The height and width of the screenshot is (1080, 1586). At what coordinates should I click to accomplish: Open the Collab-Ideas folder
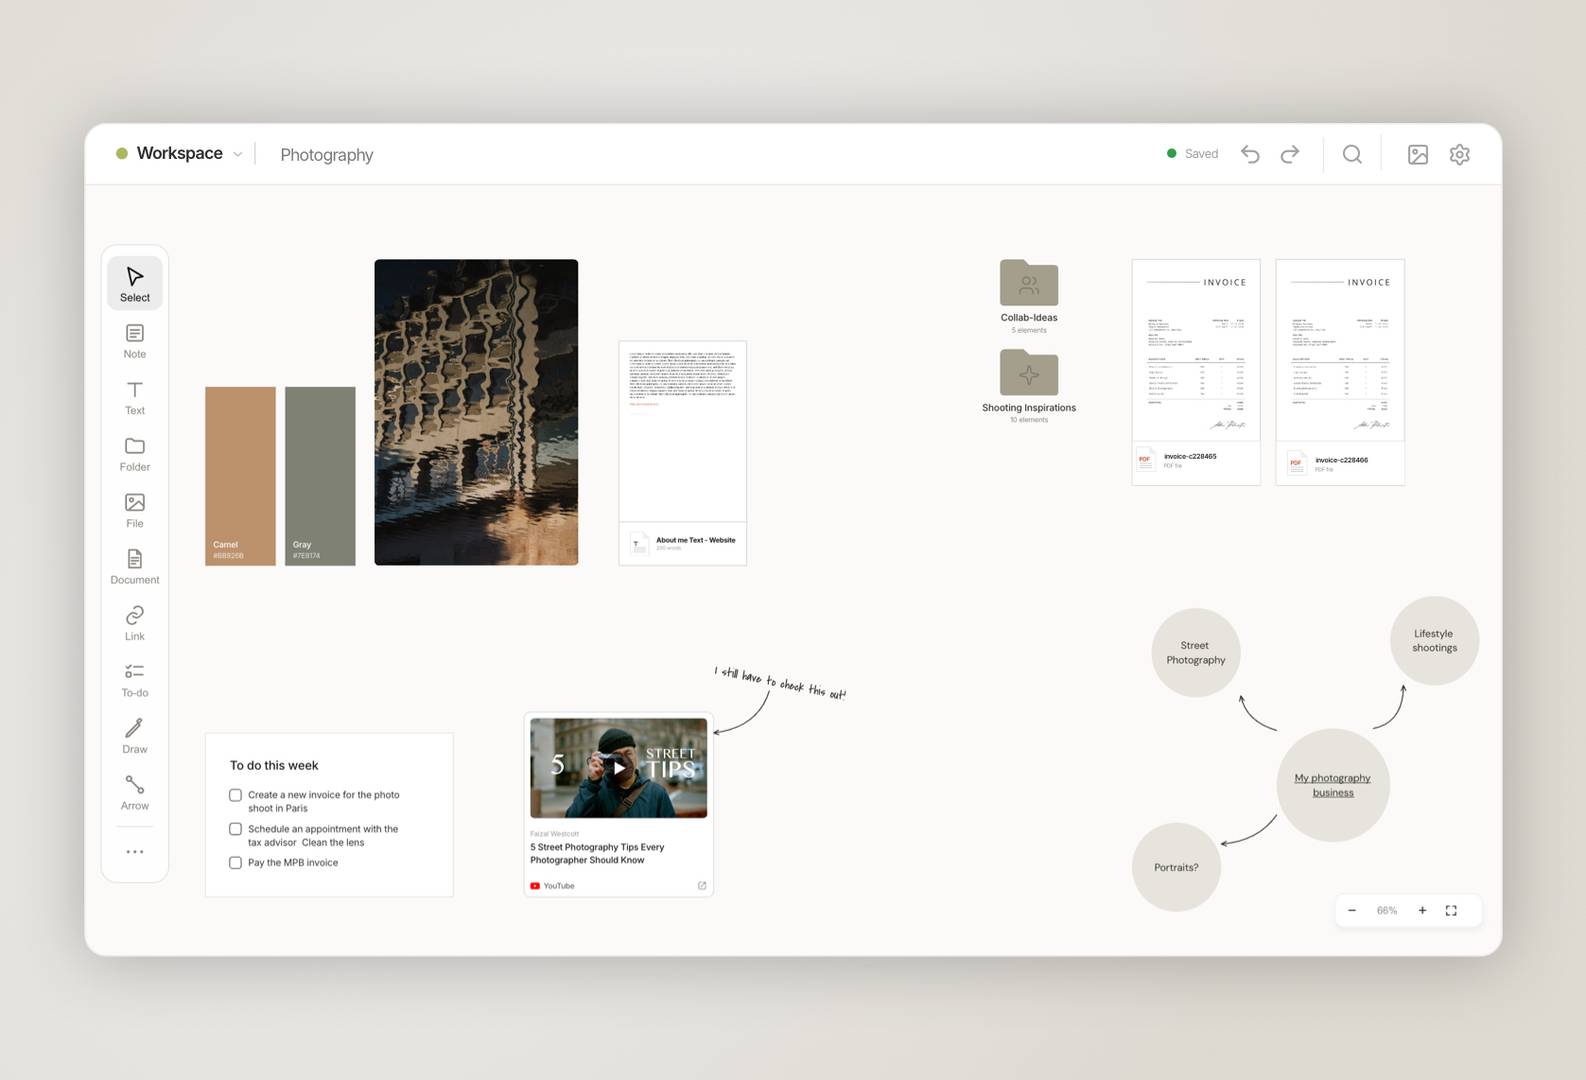[1029, 283]
